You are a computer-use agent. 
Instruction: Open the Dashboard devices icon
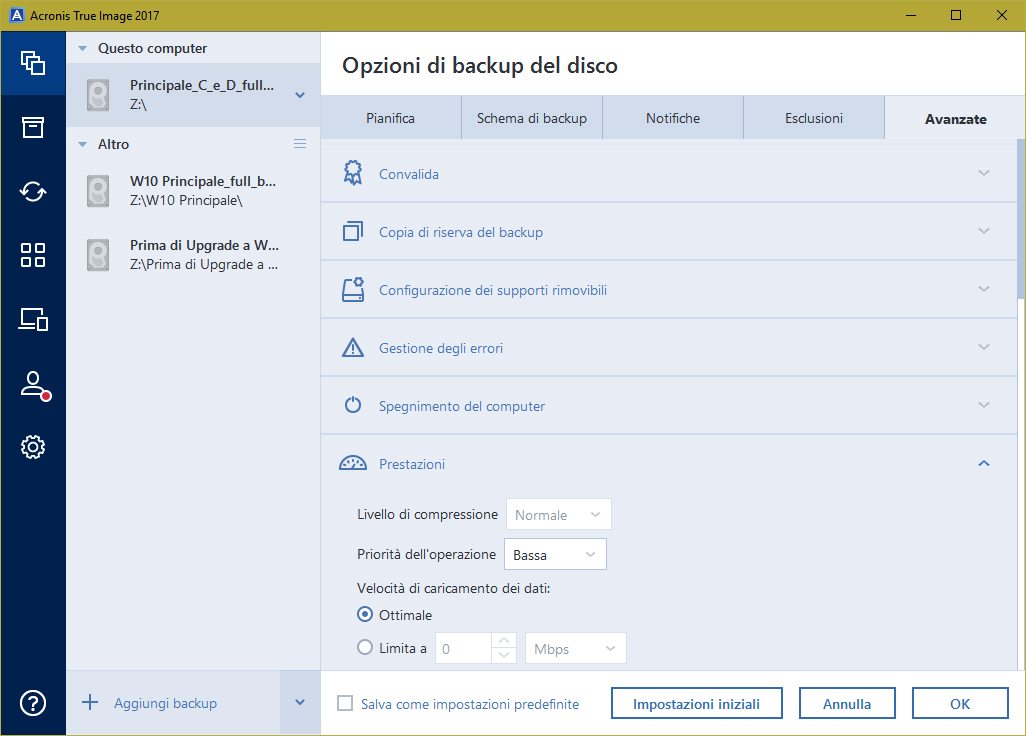click(33, 319)
